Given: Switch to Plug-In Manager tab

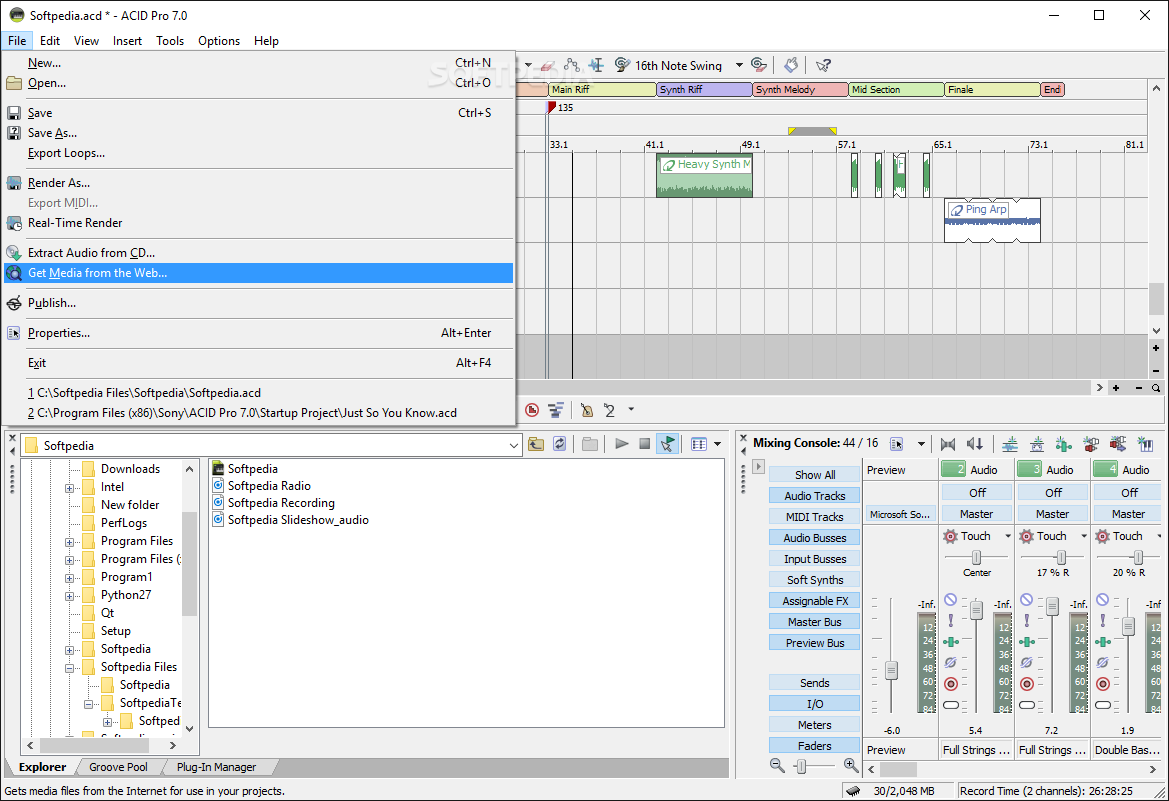Looking at the screenshot, I should (x=216, y=767).
